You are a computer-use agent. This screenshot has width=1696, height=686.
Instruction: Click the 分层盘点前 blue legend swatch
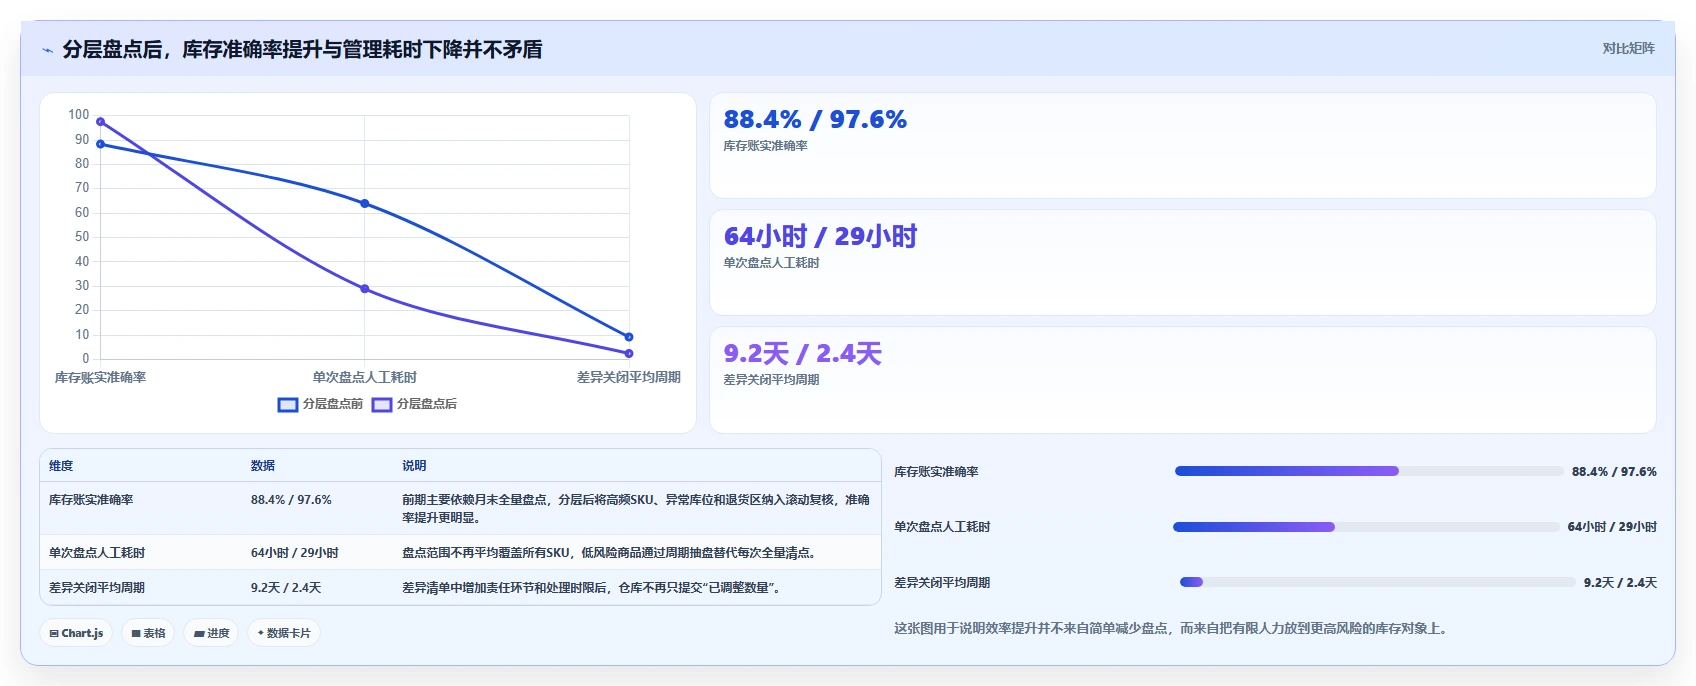coord(288,405)
